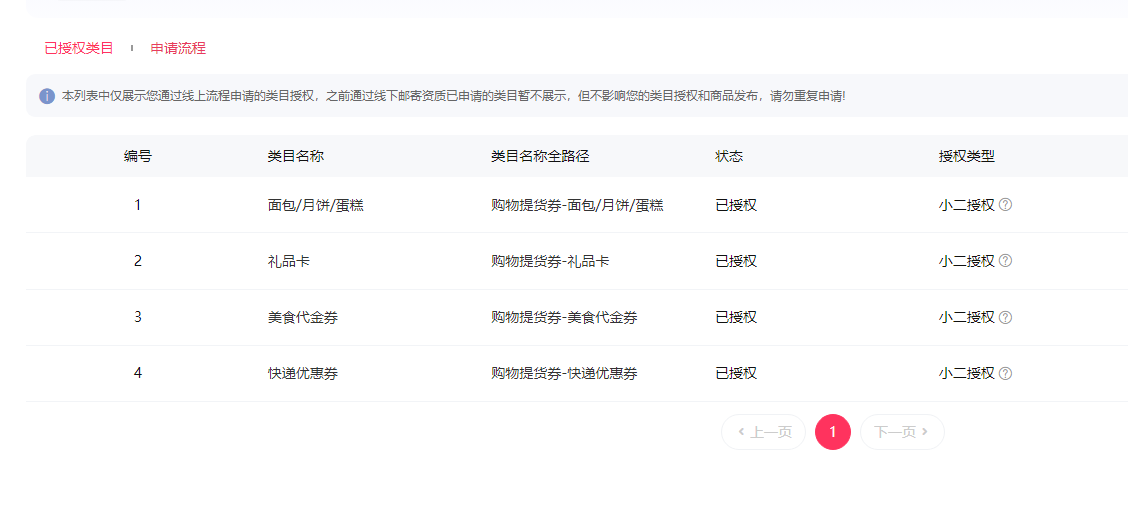
Task: Select page 1 in pagination
Action: [x=833, y=432]
